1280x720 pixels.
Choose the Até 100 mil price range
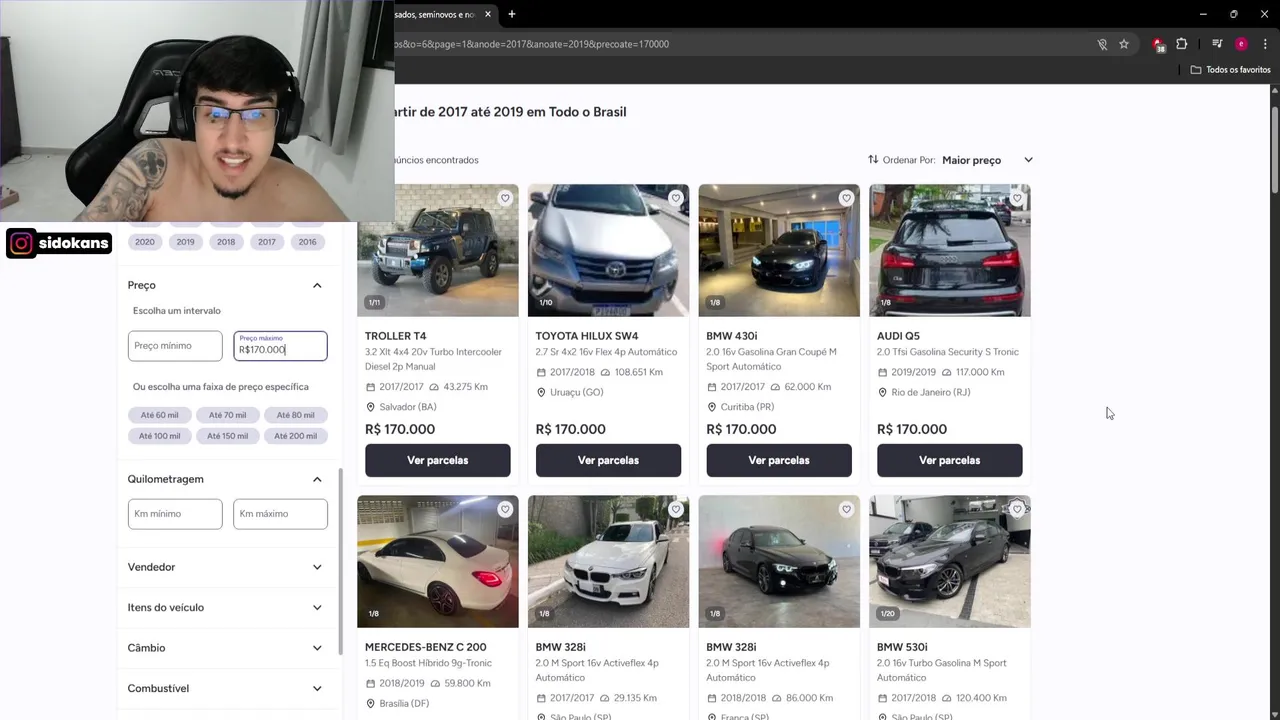click(159, 436)
